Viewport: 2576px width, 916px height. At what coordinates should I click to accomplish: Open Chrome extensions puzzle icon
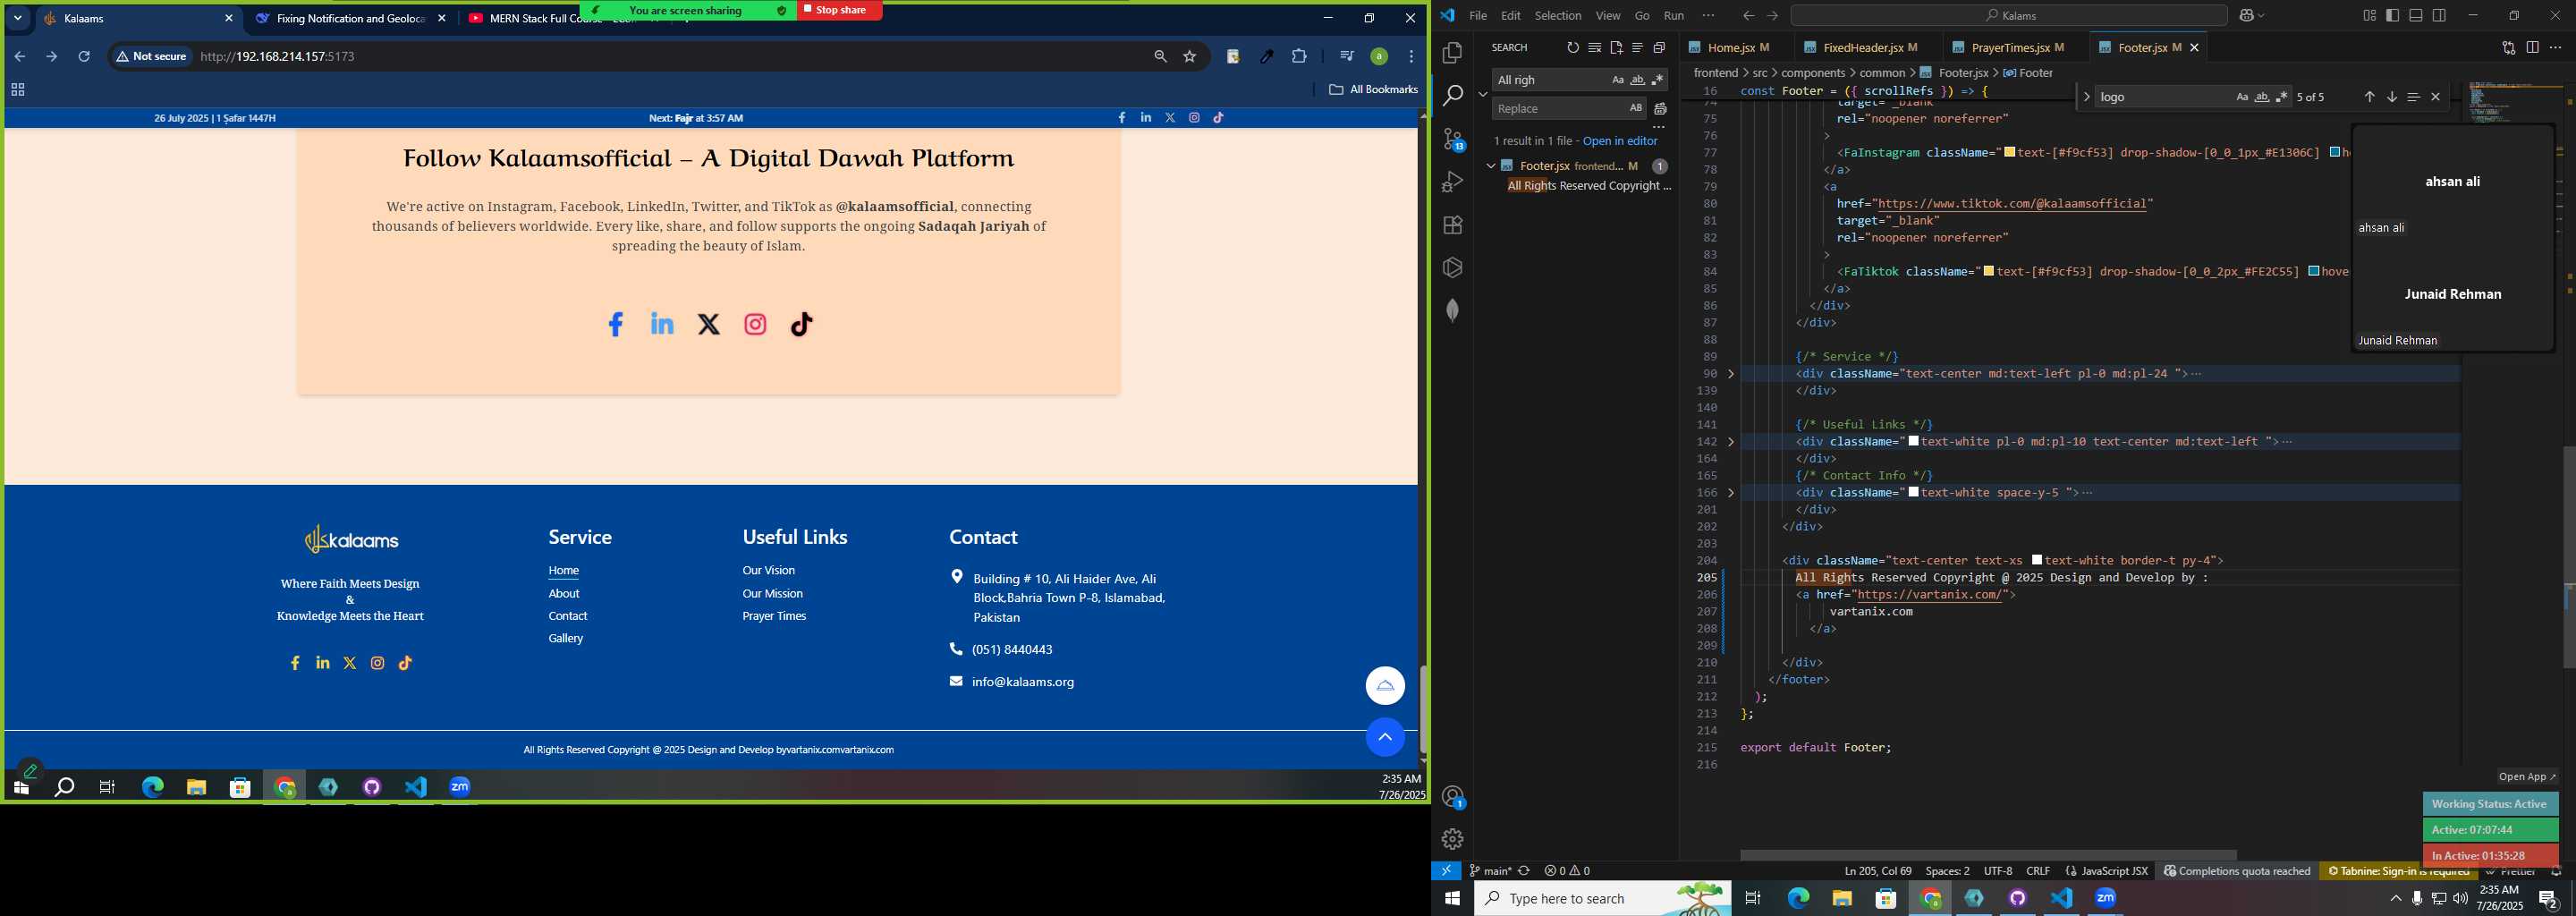(x=1299, y=57)
